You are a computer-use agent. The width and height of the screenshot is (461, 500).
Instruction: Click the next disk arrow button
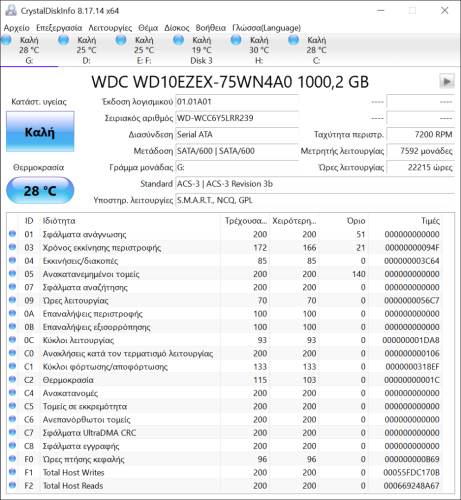[x=447, y=81]
